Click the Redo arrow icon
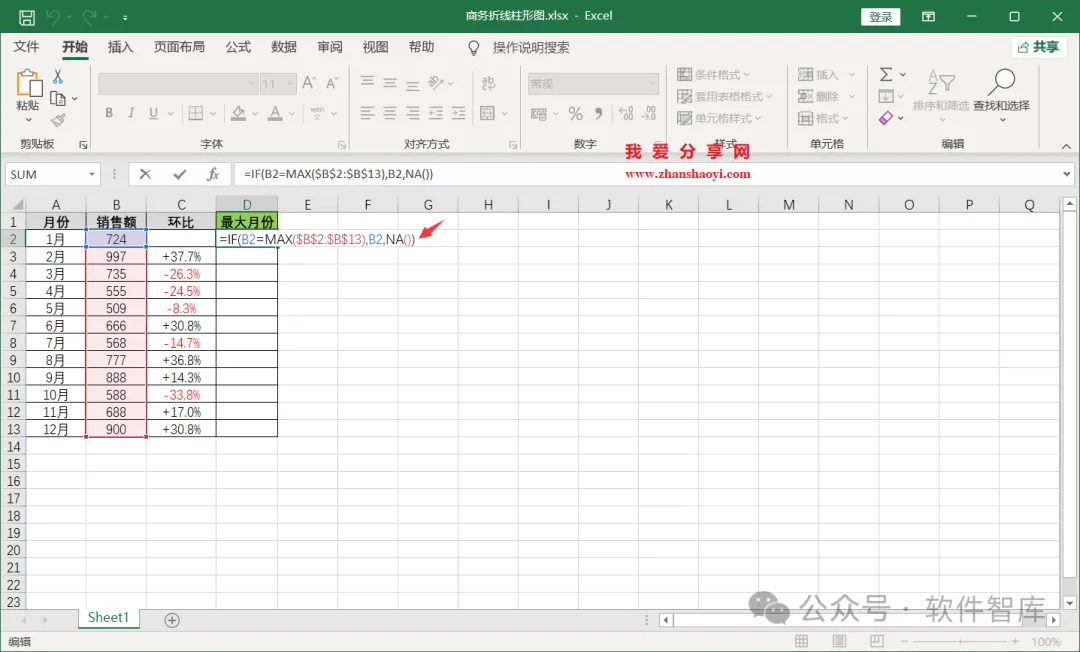 coord(90,17)
